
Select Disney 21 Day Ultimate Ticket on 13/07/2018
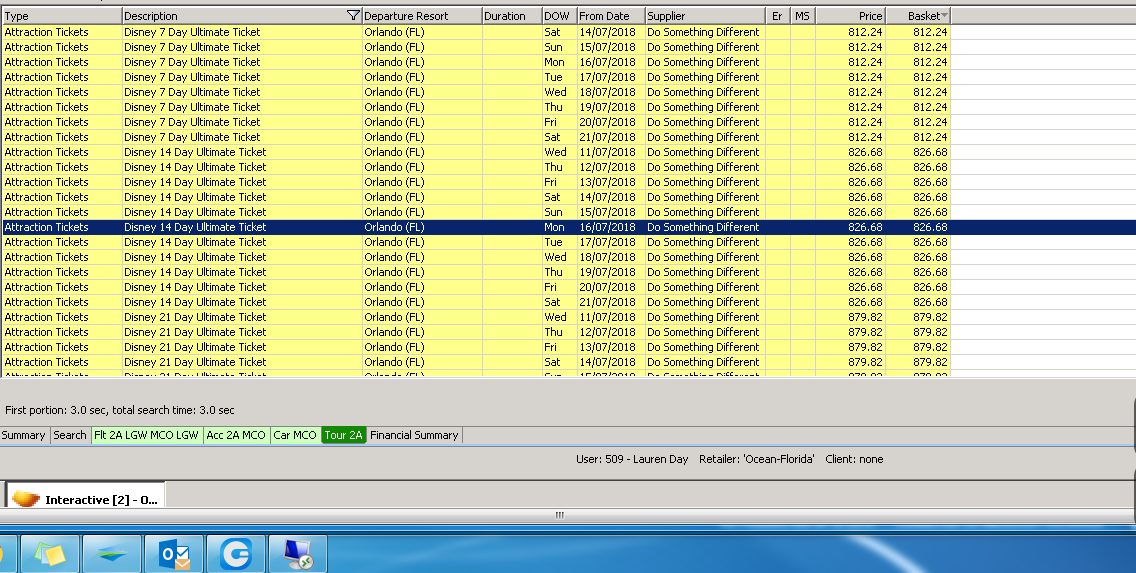[476, 347]
